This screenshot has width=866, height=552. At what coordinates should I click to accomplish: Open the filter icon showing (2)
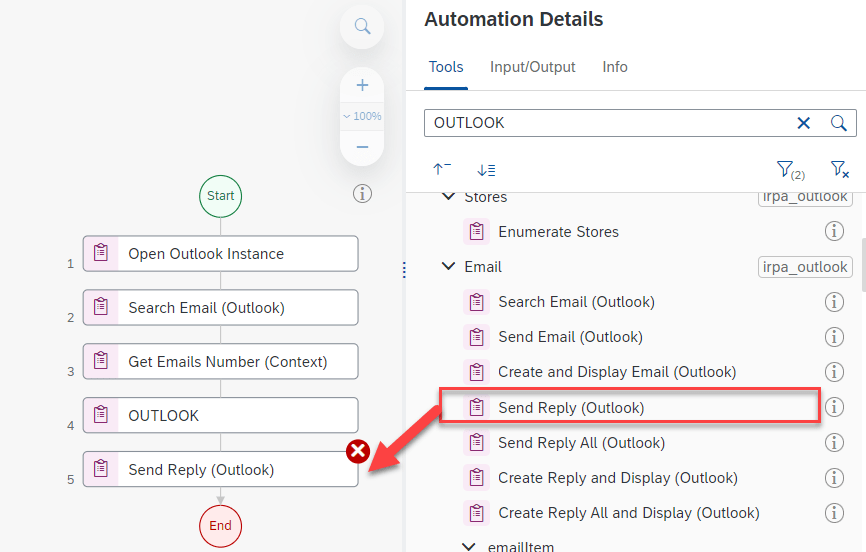coord(790,170)
